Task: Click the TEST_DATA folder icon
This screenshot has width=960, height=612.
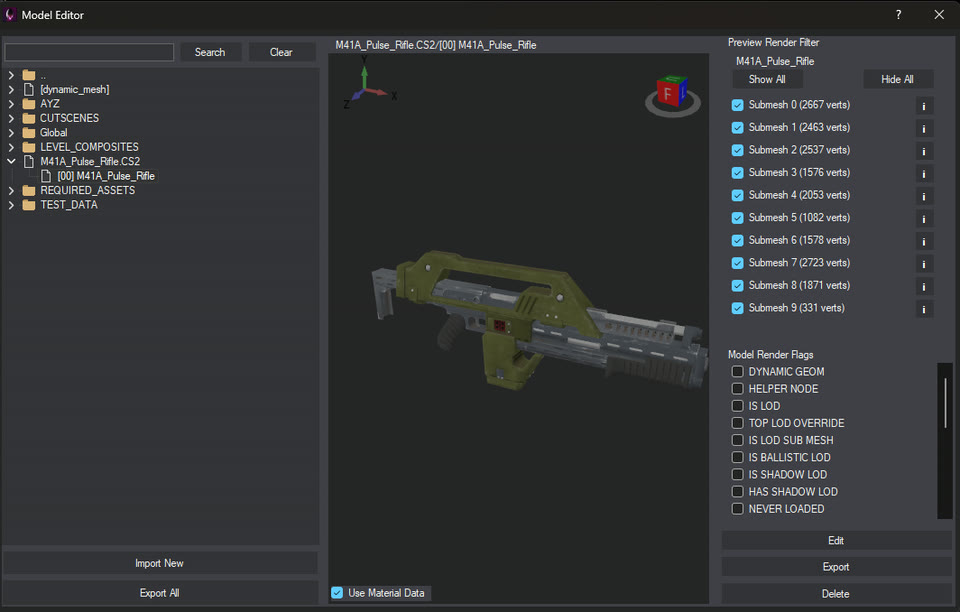Action: point(29,205)
